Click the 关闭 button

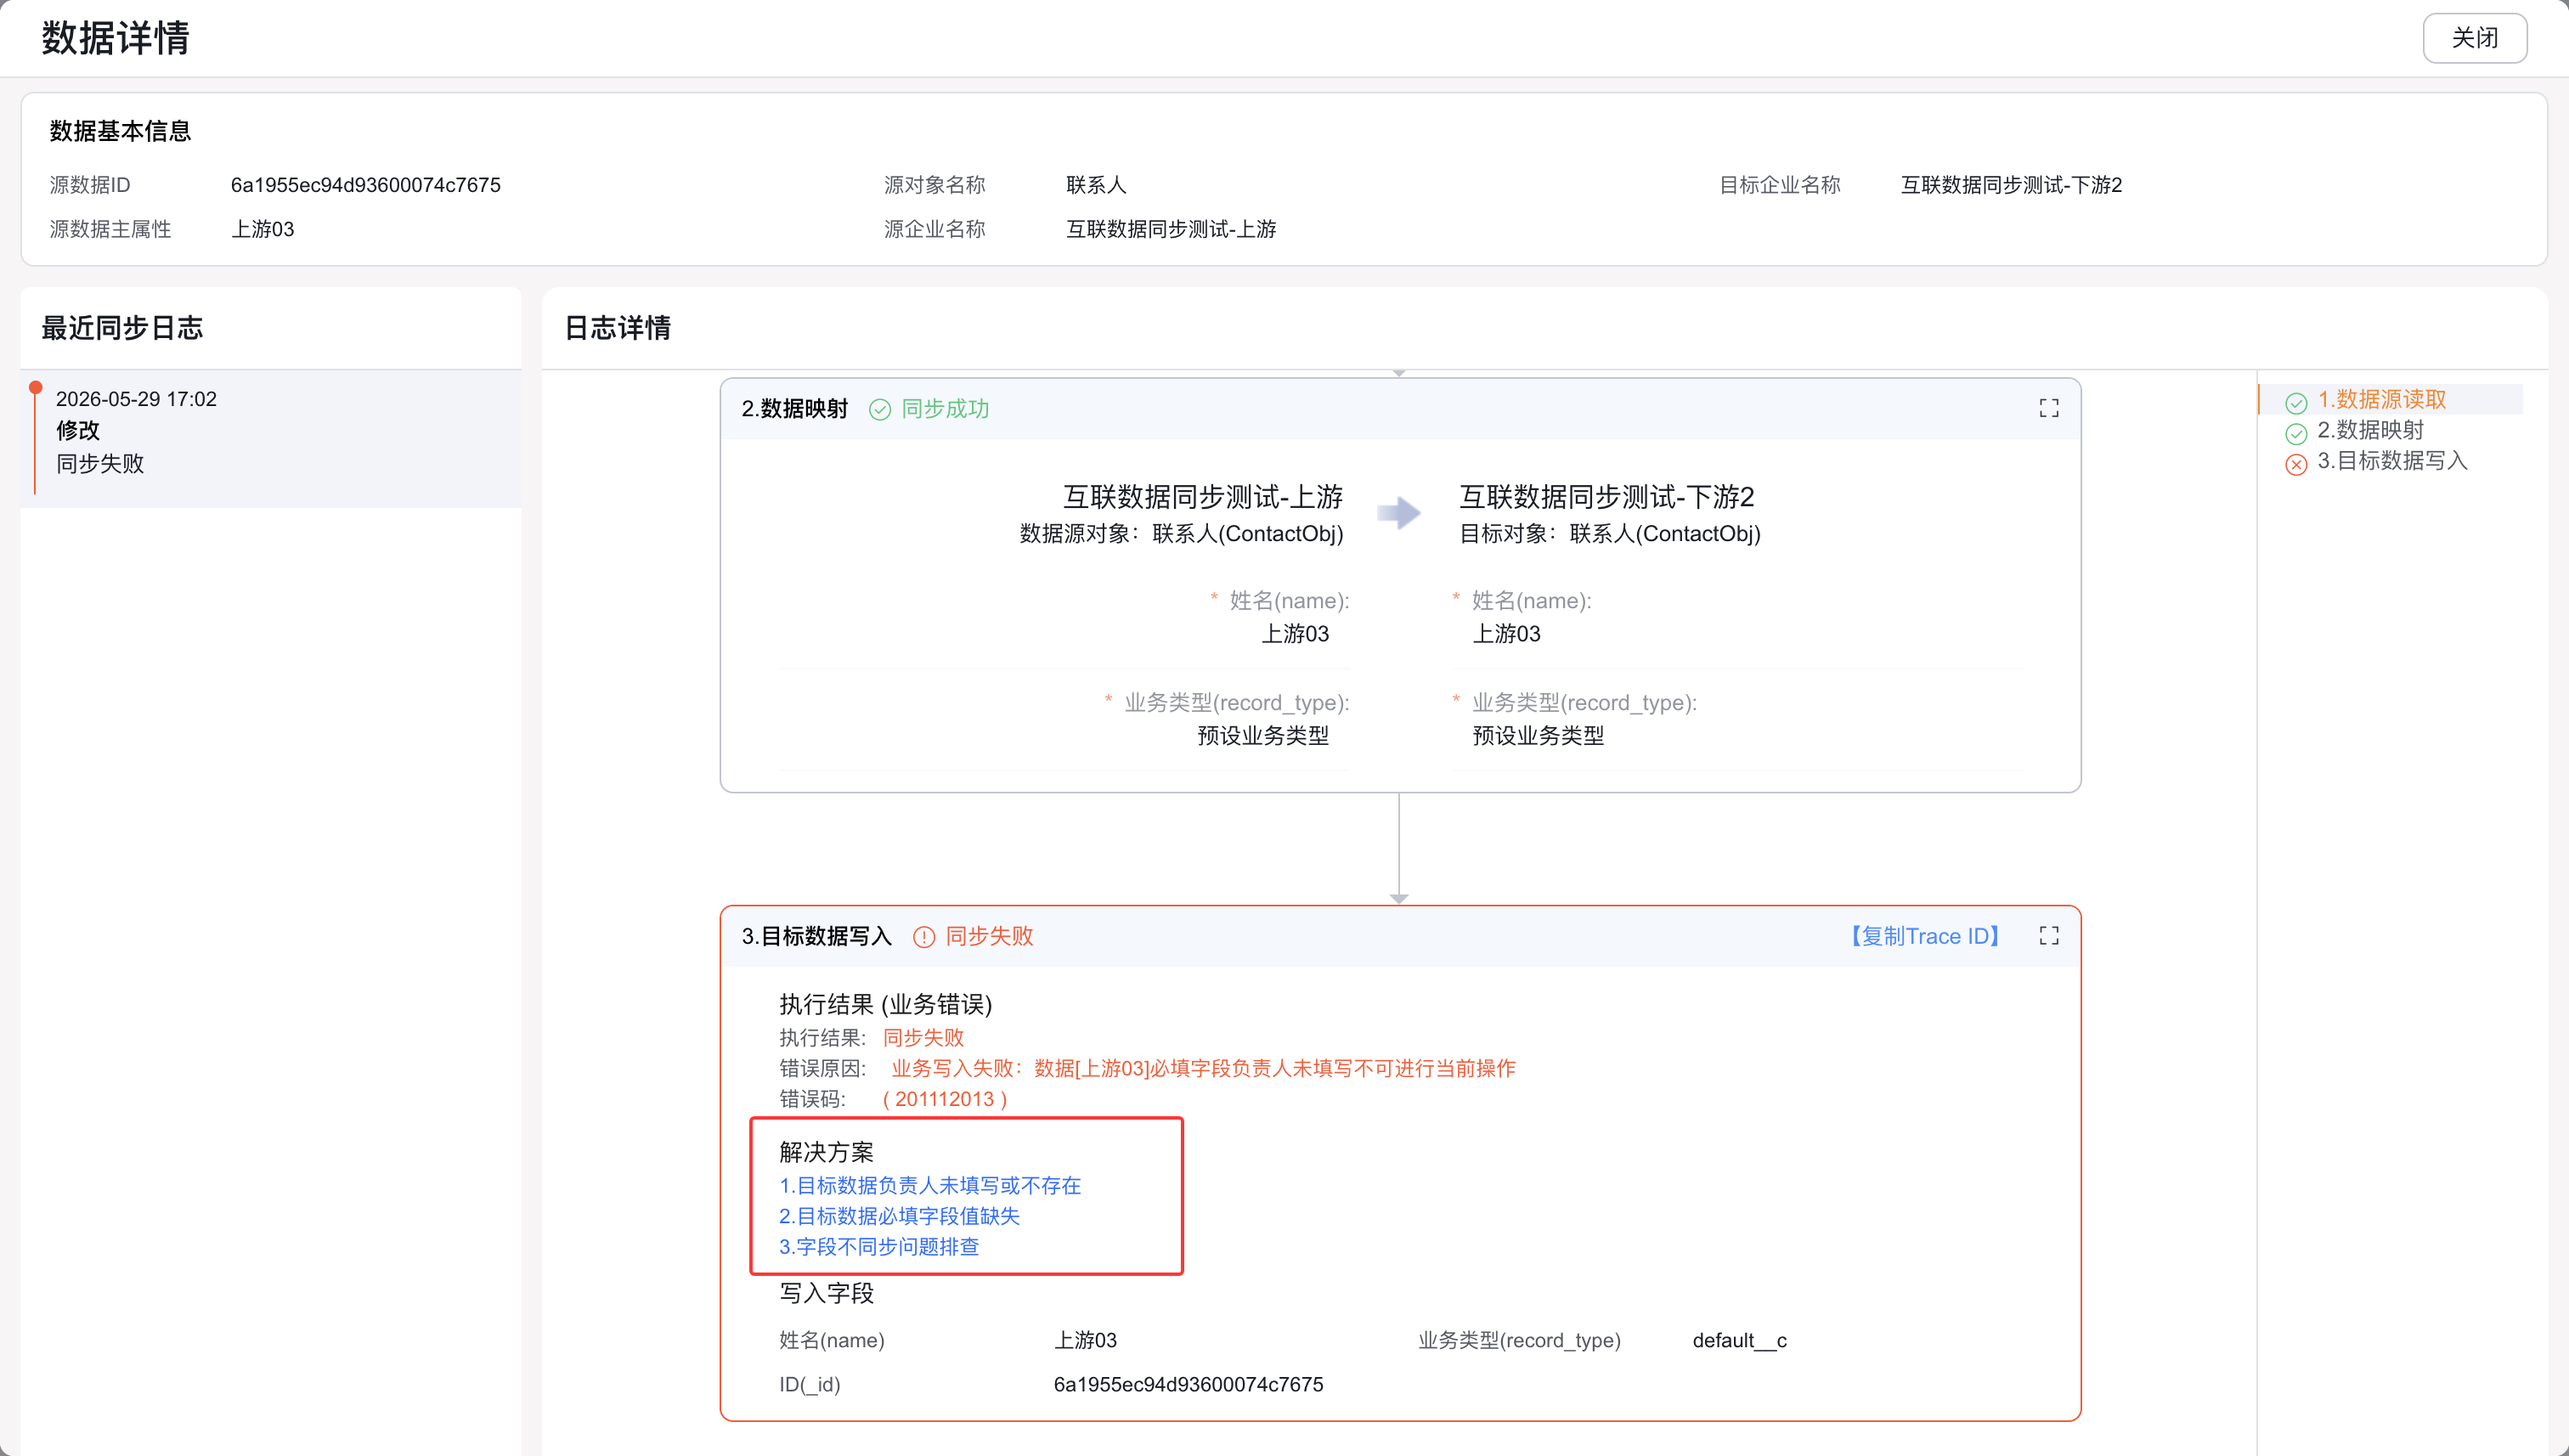coord(2474,38)
